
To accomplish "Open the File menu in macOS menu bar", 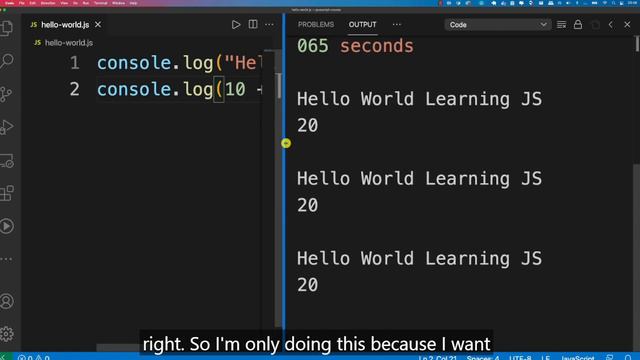I will pos(22,3).
